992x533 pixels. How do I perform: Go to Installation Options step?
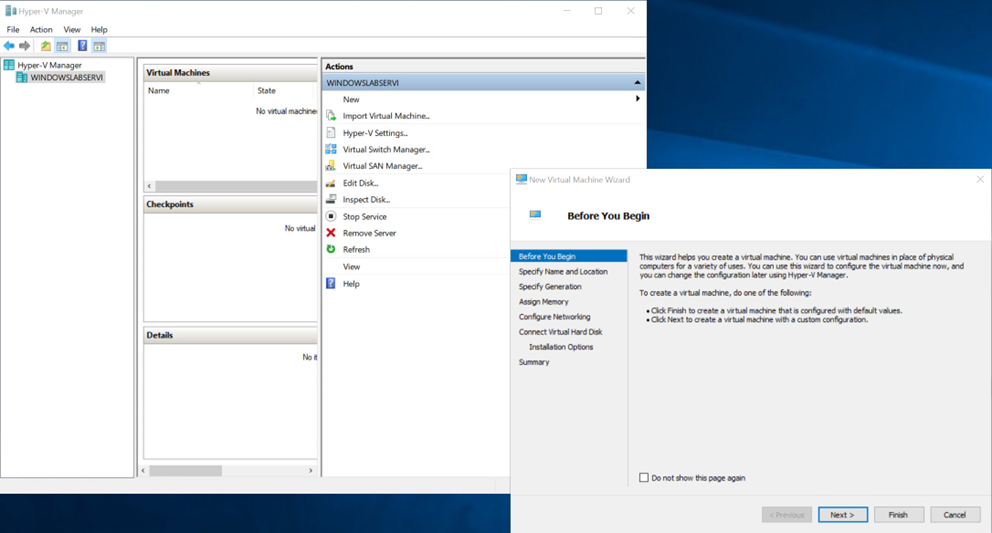click(561, 347)
